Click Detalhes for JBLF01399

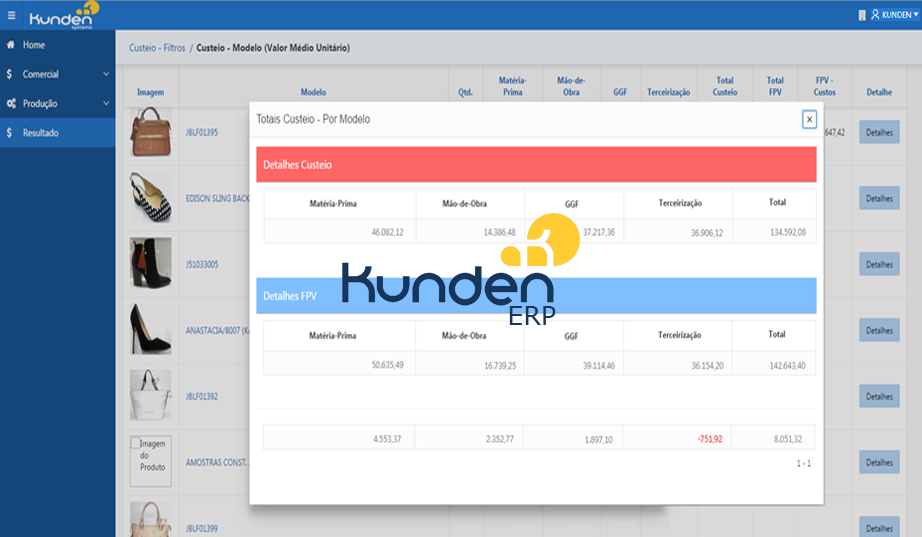click(879, 528)
